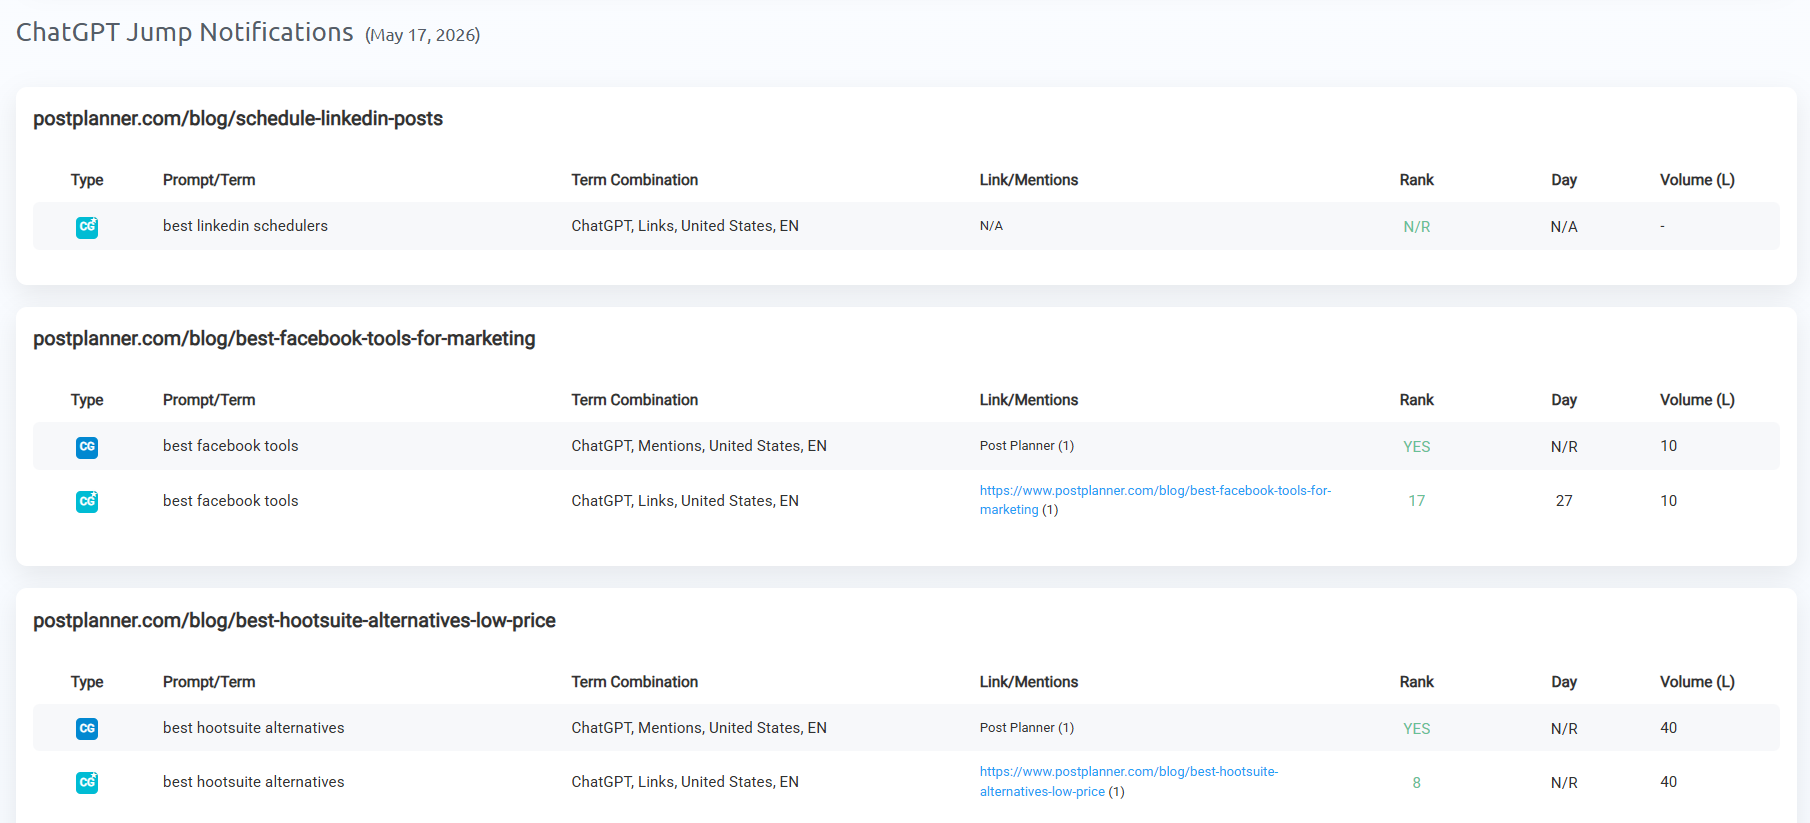Image resolution: width=1810 pixels, height=823 pixels.
Task: Click 'ChatGPT, Mentions, United States, EN' for facebook tools
Action: pos(699,446)
